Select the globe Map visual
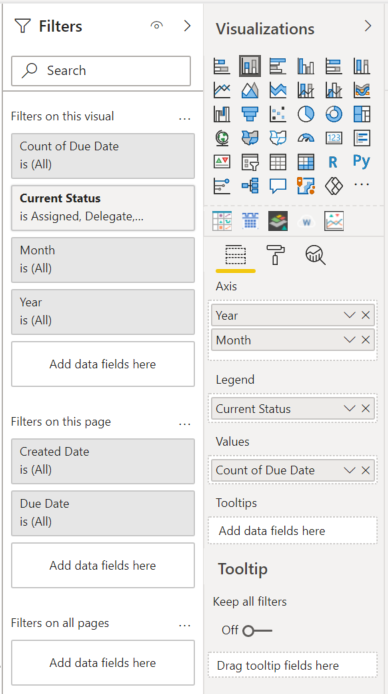 coord(222,138)
